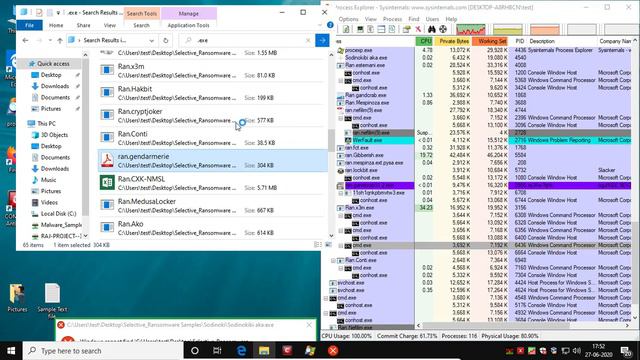Screen dimensions: 640x360
Task: Open the commit history graph in toolbar
Action: [507, 29]
